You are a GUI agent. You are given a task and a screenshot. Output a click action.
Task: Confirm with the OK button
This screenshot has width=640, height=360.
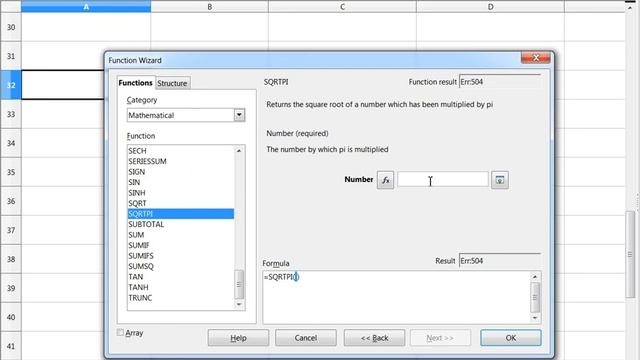[x=511, y=338]
